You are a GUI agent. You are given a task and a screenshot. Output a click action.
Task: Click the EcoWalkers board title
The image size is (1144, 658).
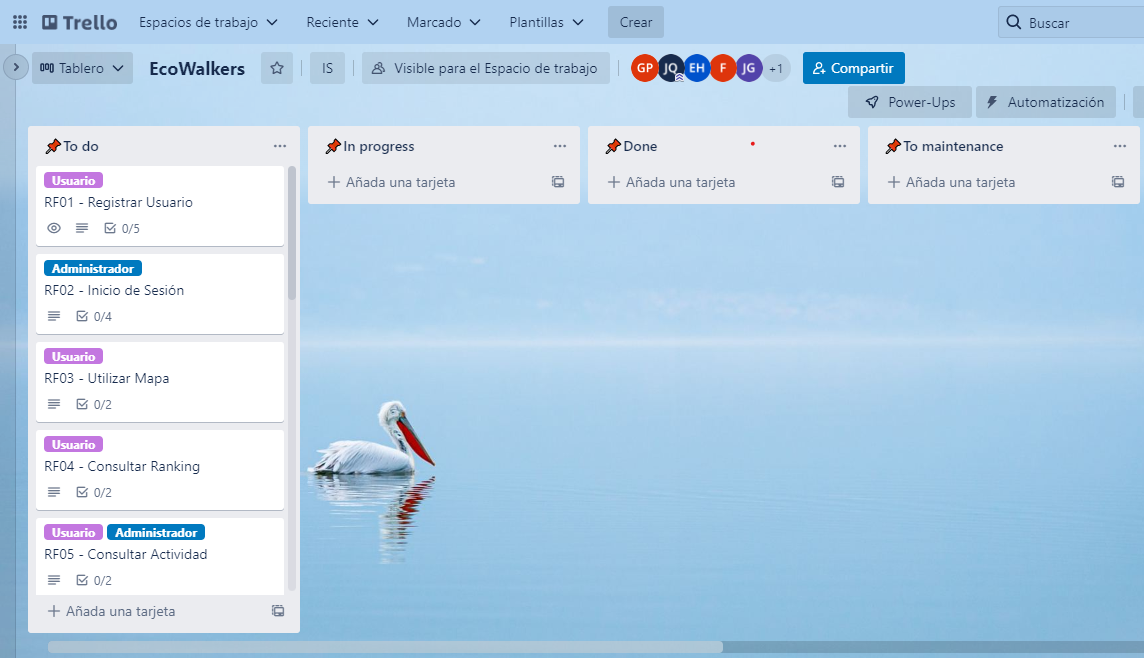[x=197, y=69]
